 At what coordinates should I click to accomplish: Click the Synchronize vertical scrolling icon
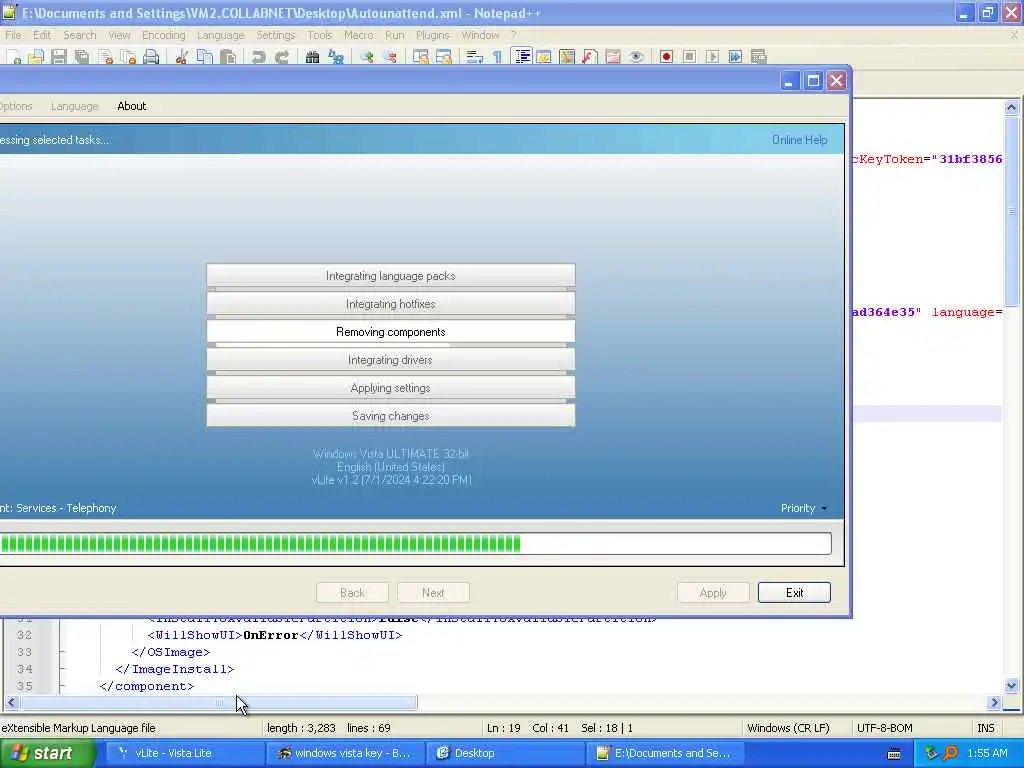[421, 57]
